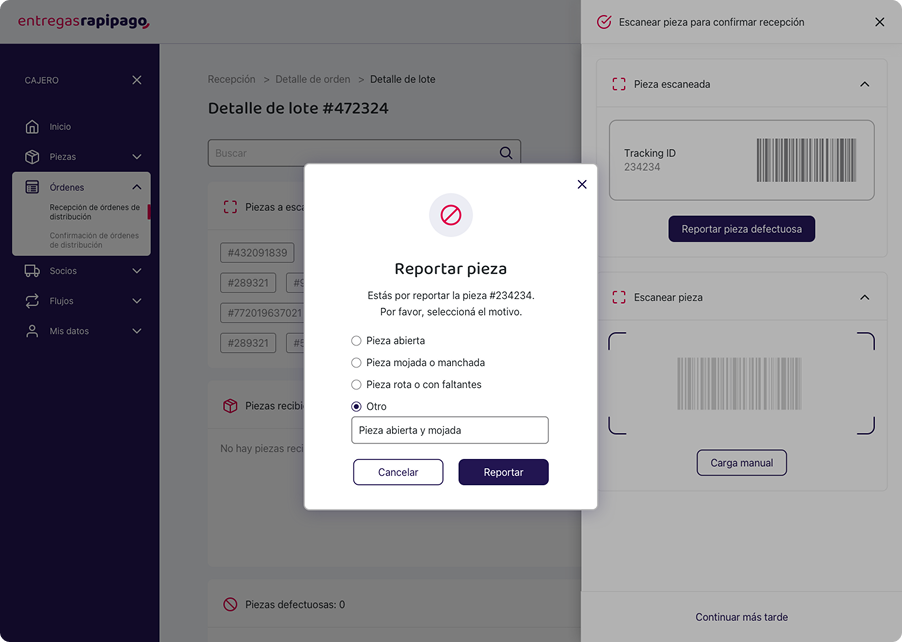The width and height of the screenshot is (902, 642).
Task: Expand the Socios menu chevron
Action: point(136,270)
